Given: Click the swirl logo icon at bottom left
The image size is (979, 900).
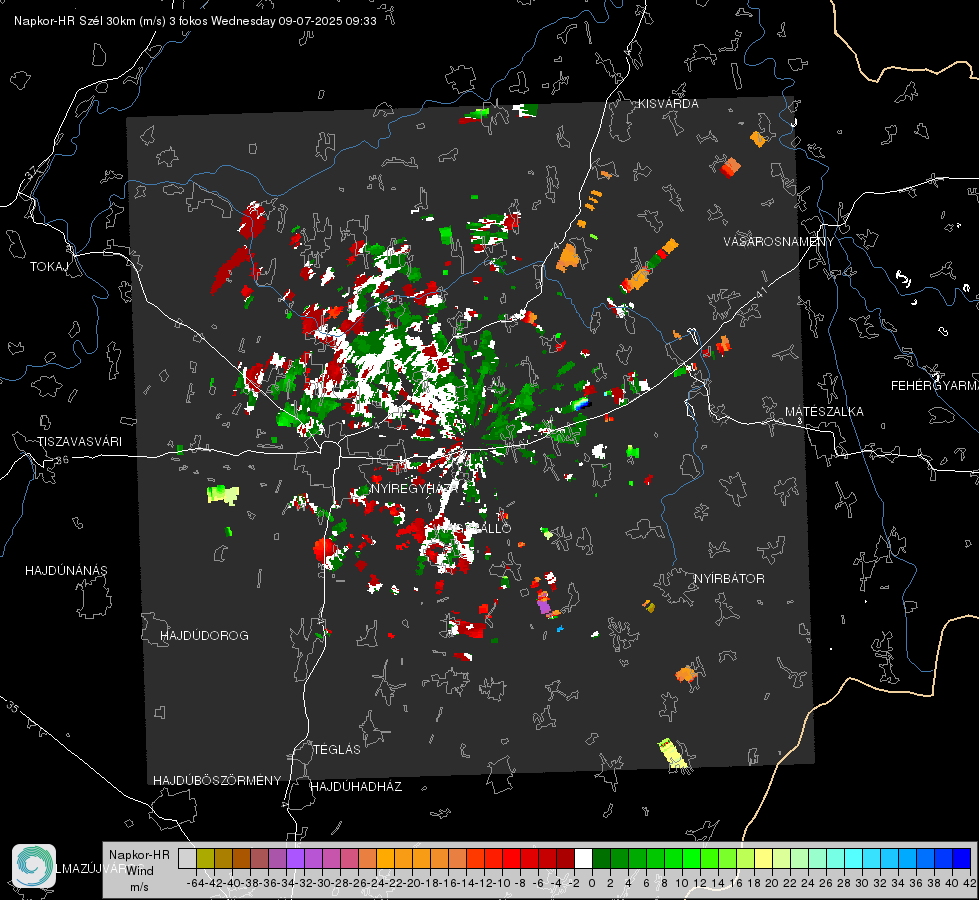Looking at the screenshot, I should click(34, 866).
